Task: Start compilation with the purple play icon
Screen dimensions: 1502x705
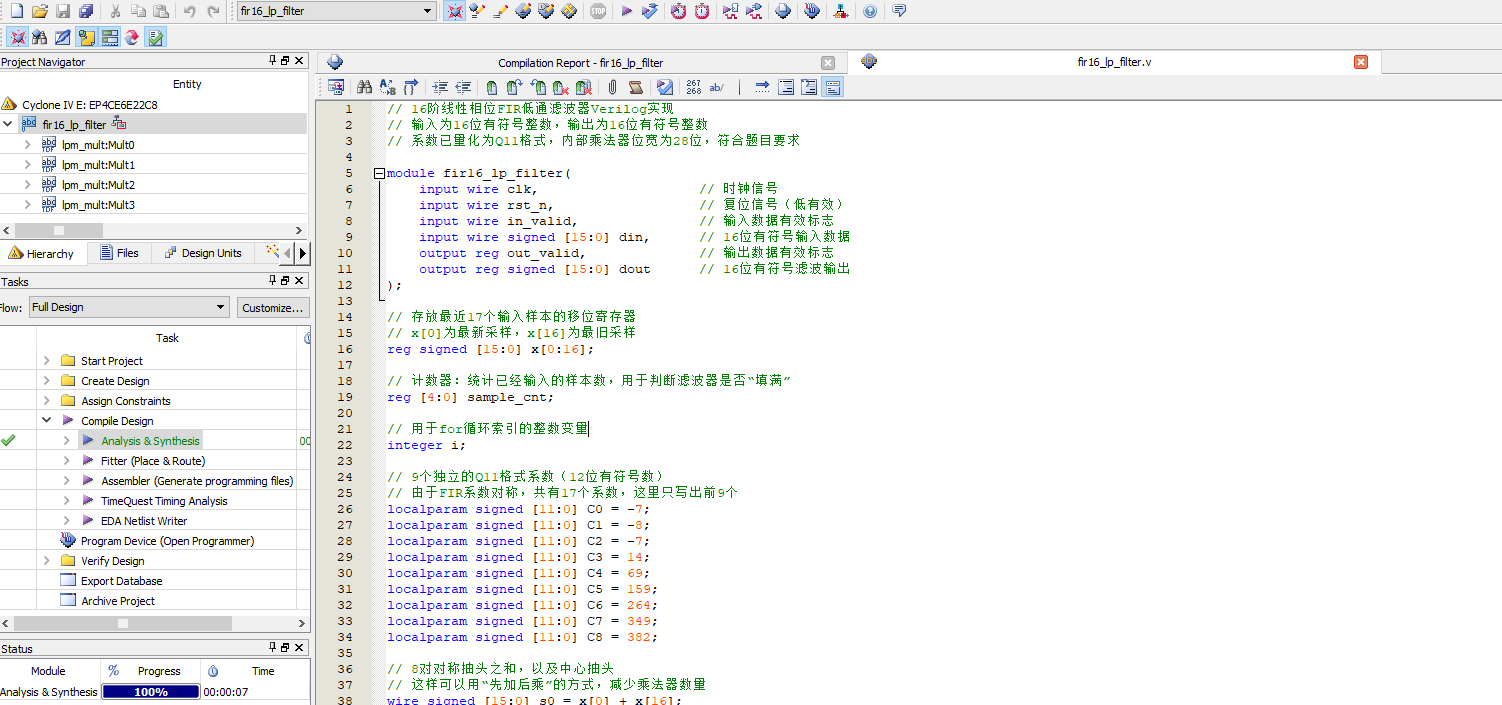Action: [x=627, y=11]
